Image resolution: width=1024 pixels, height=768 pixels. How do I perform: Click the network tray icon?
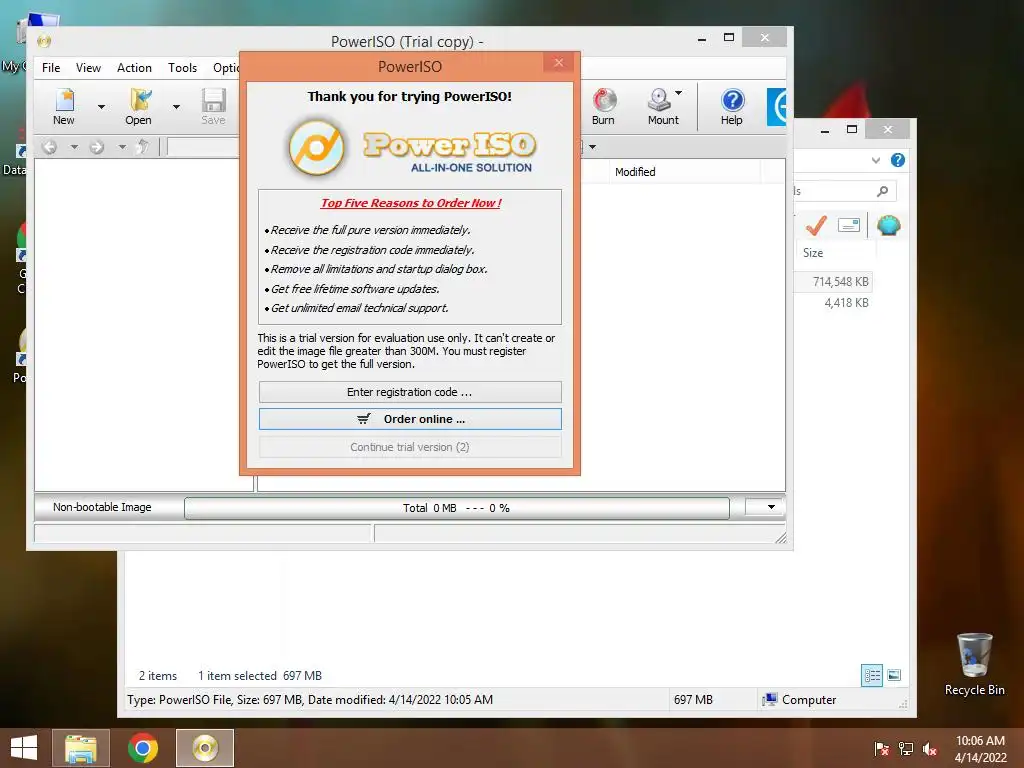tap(906, 748)
